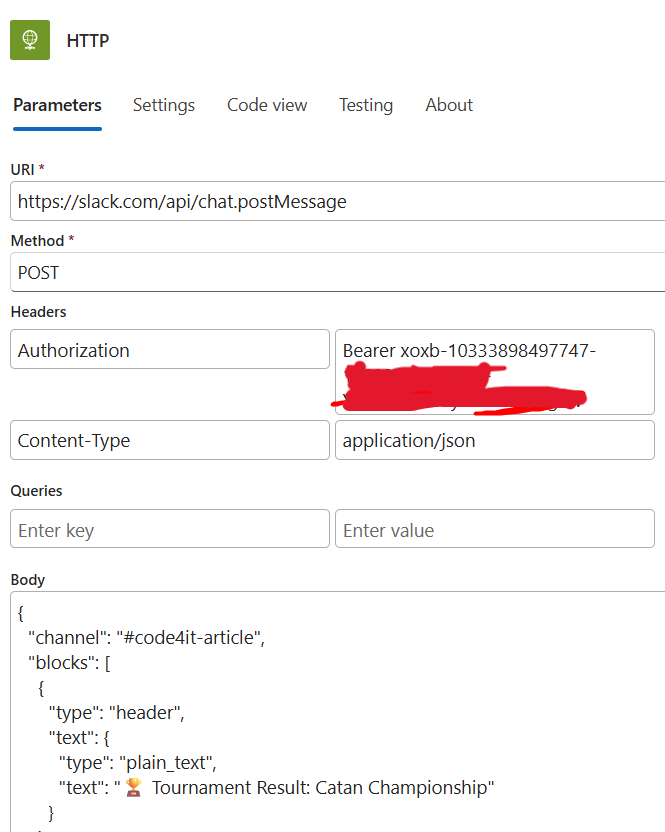
Task: Select the application/json value field
Action: pos(494,440)
